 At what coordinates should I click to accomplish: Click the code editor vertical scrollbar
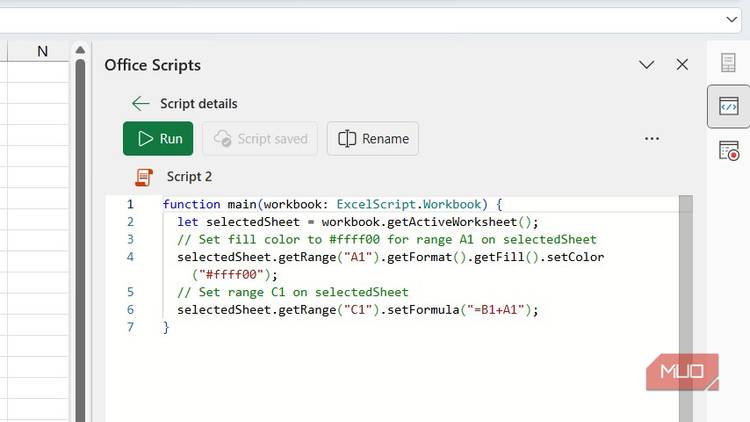(x=685, y=308)
